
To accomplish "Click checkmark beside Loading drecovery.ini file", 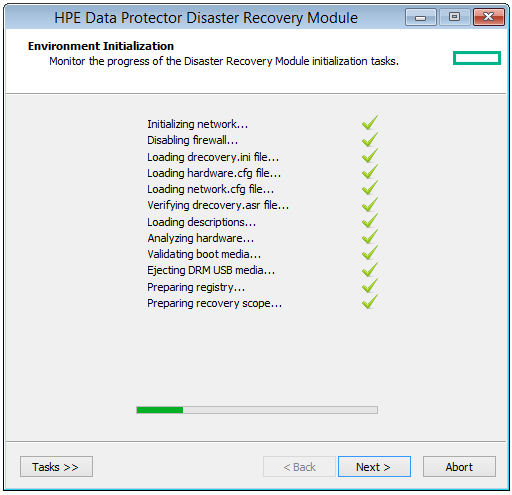I will [370, 155].
